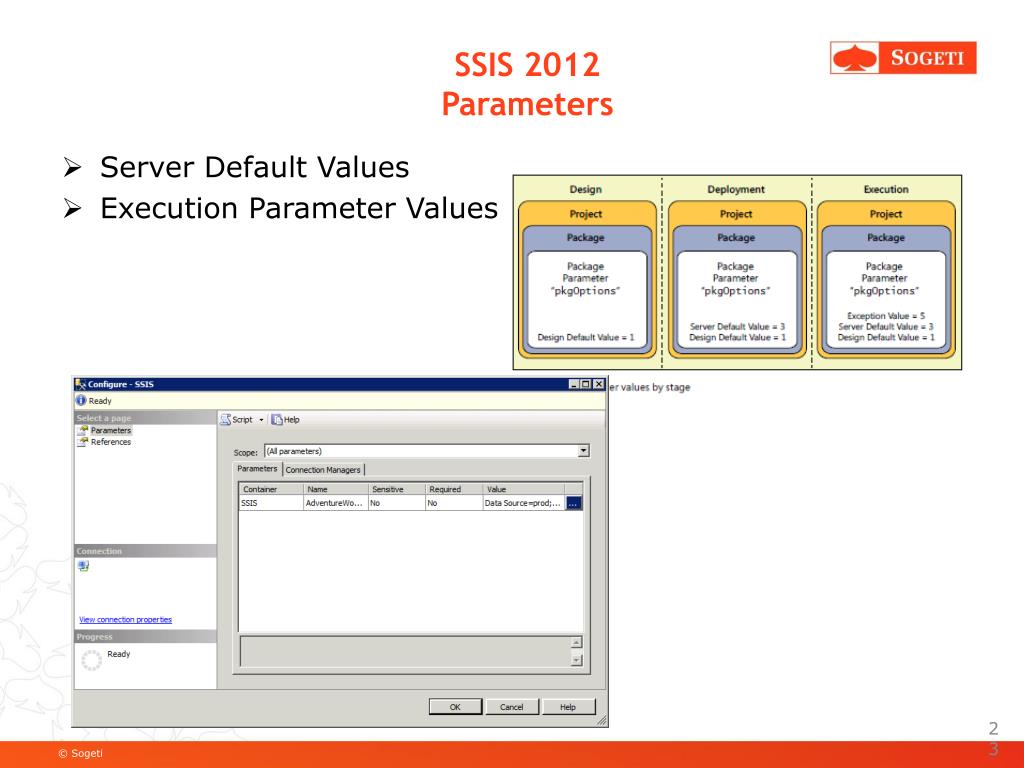Click the Help button at dialog bottom
The width and height of the screenshot is (1024, 768).
point(568,707)
